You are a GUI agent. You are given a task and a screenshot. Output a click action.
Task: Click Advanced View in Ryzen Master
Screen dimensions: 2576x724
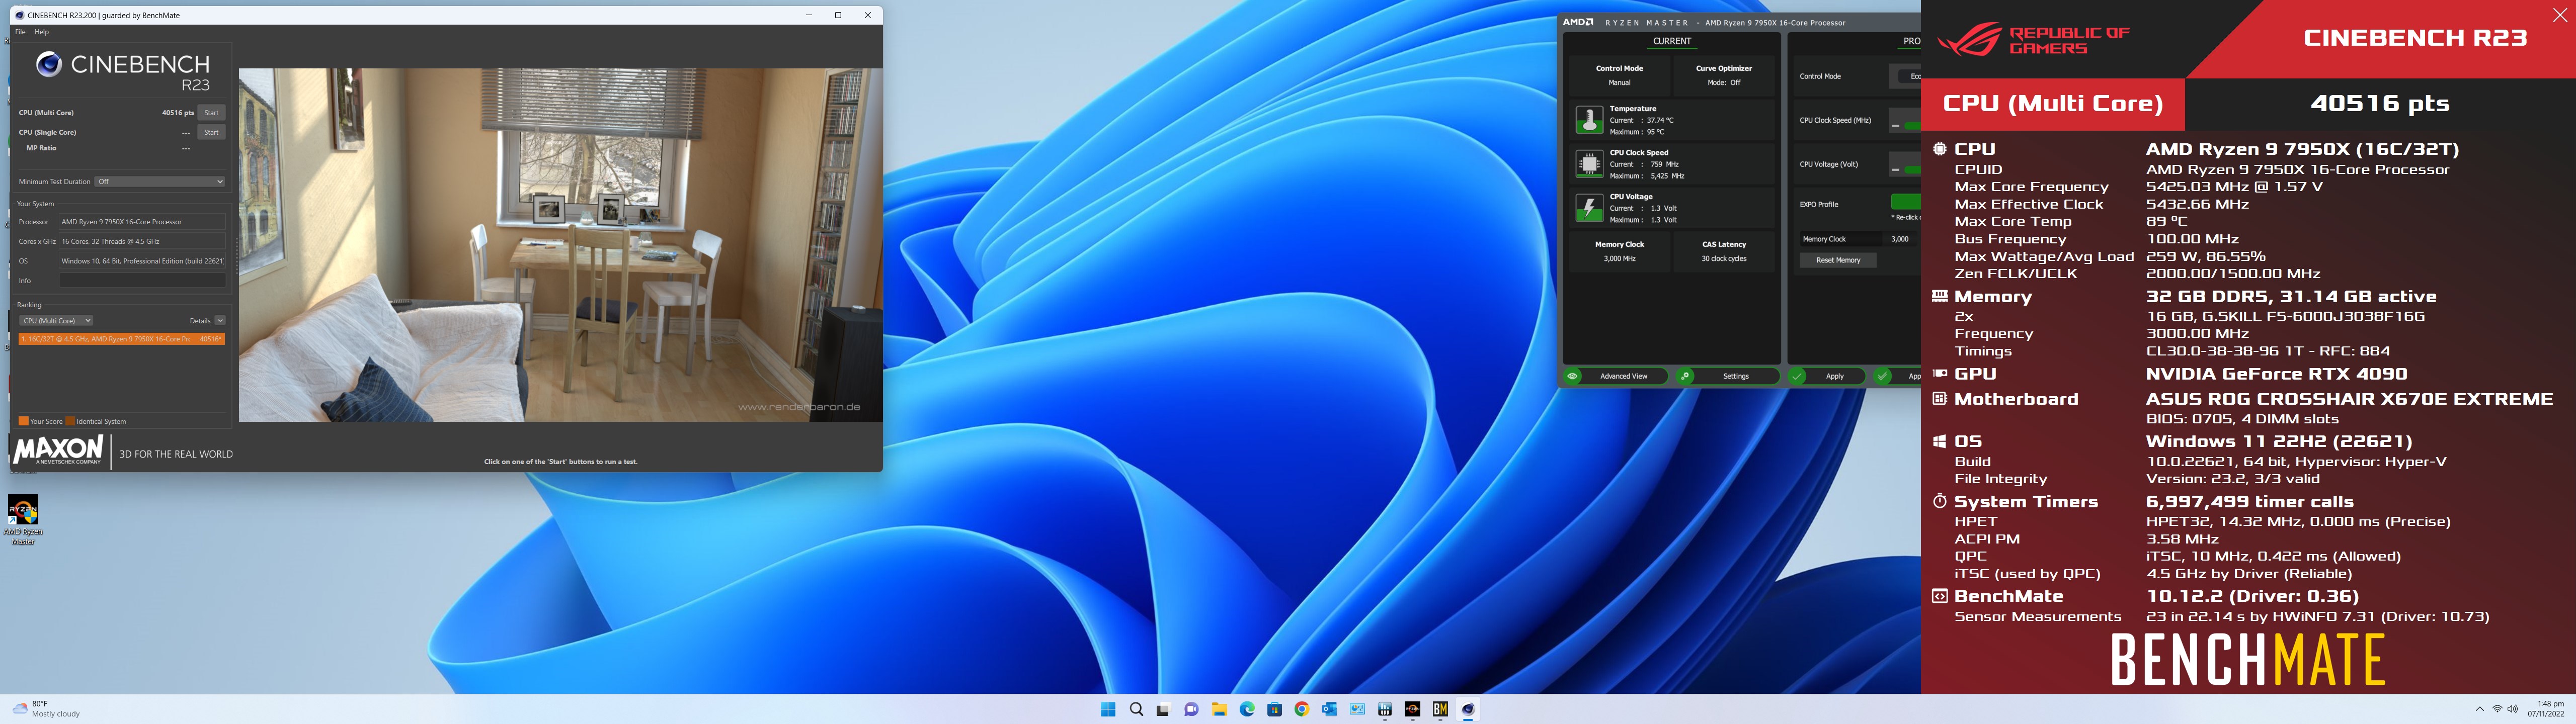point(1616,376)
